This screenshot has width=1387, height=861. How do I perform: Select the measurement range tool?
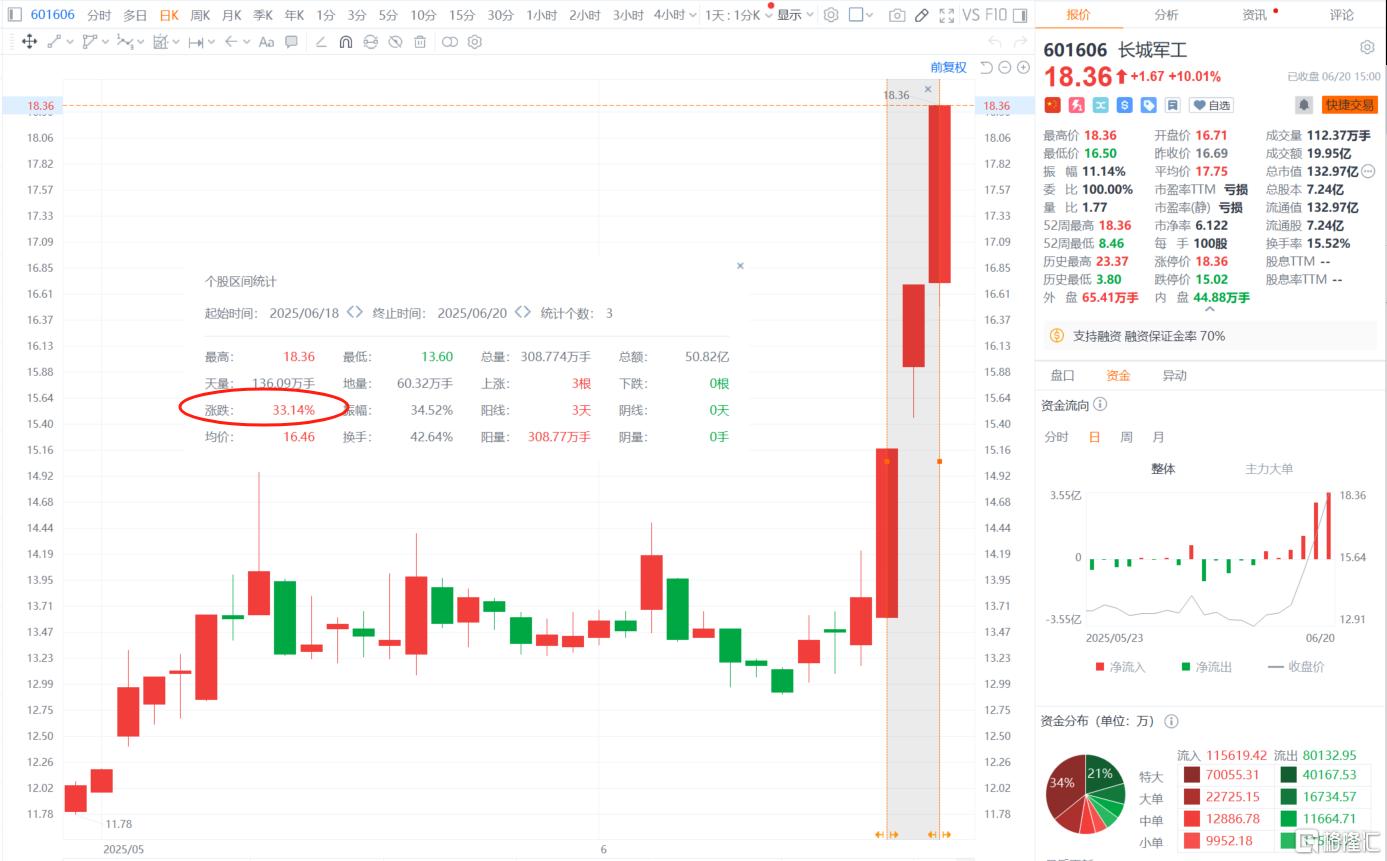[x=196, y=42]
